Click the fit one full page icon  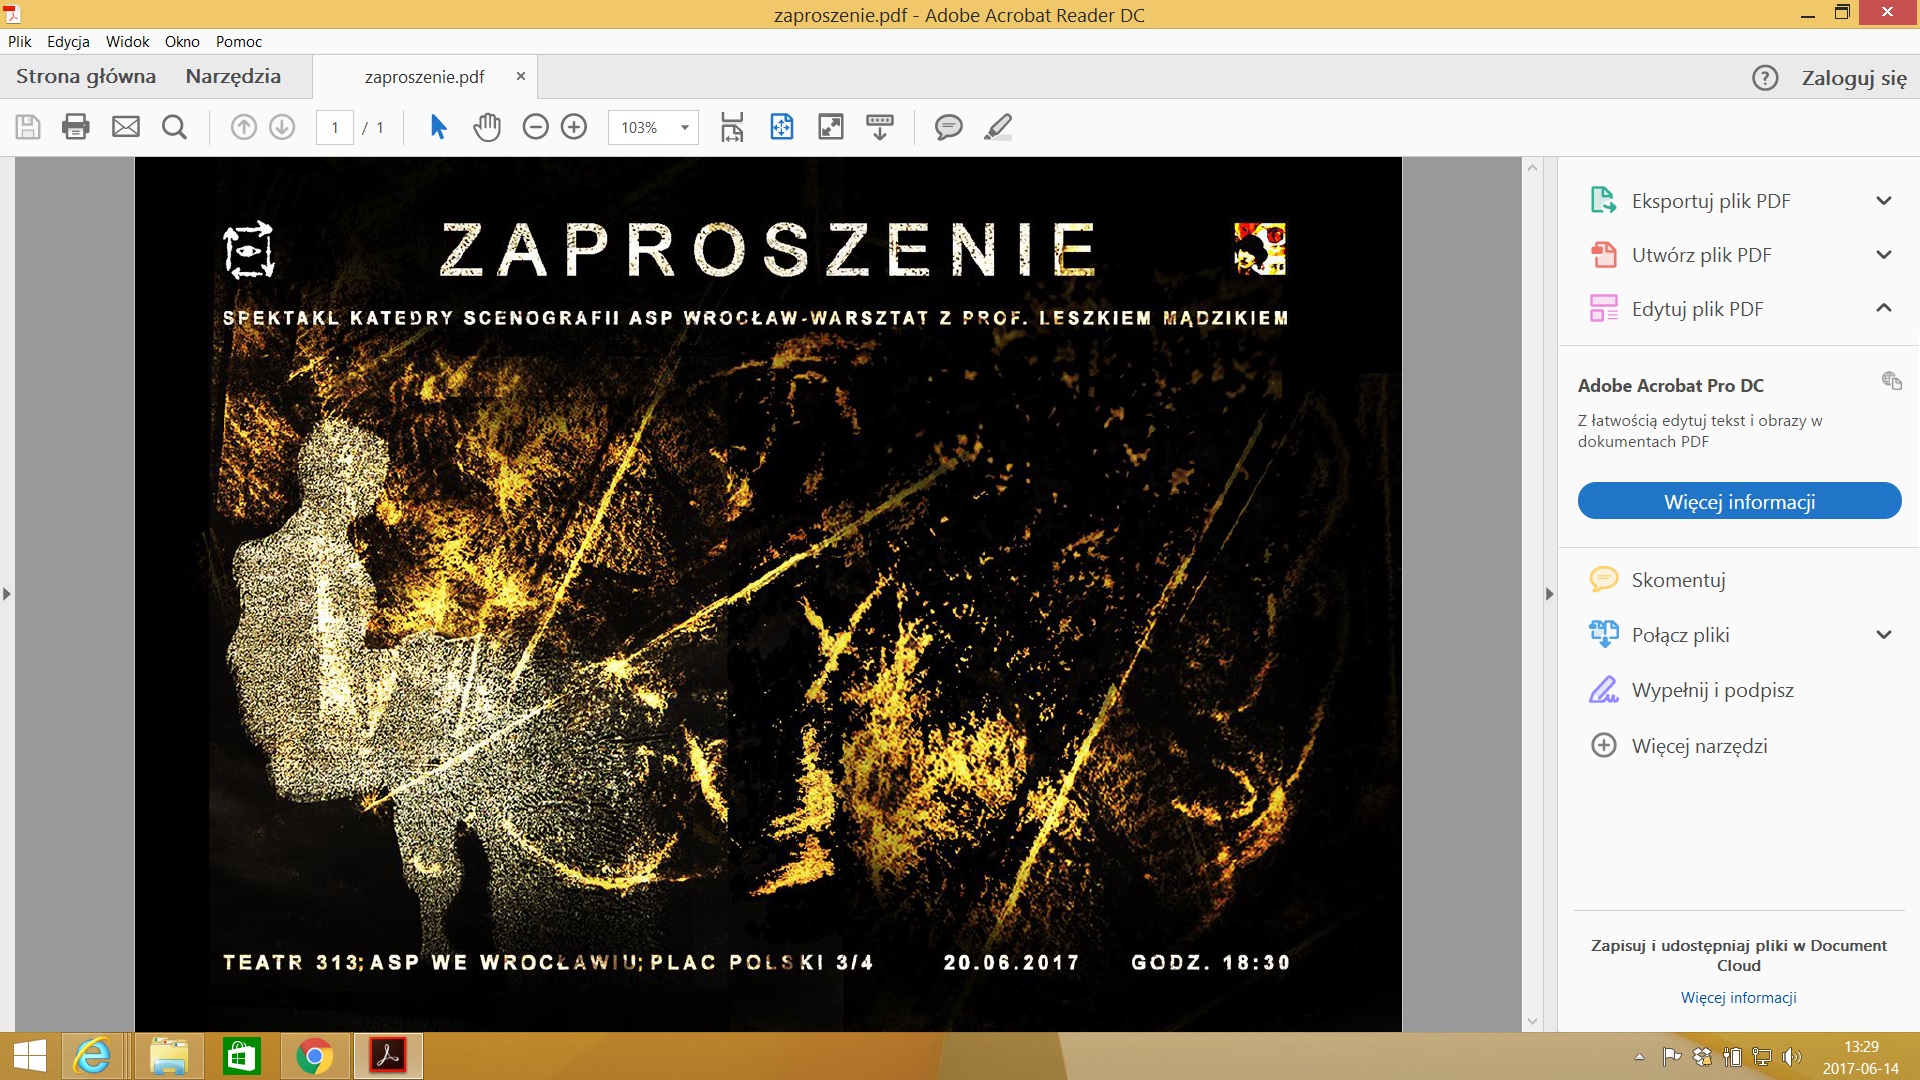[x=782, y=127]
